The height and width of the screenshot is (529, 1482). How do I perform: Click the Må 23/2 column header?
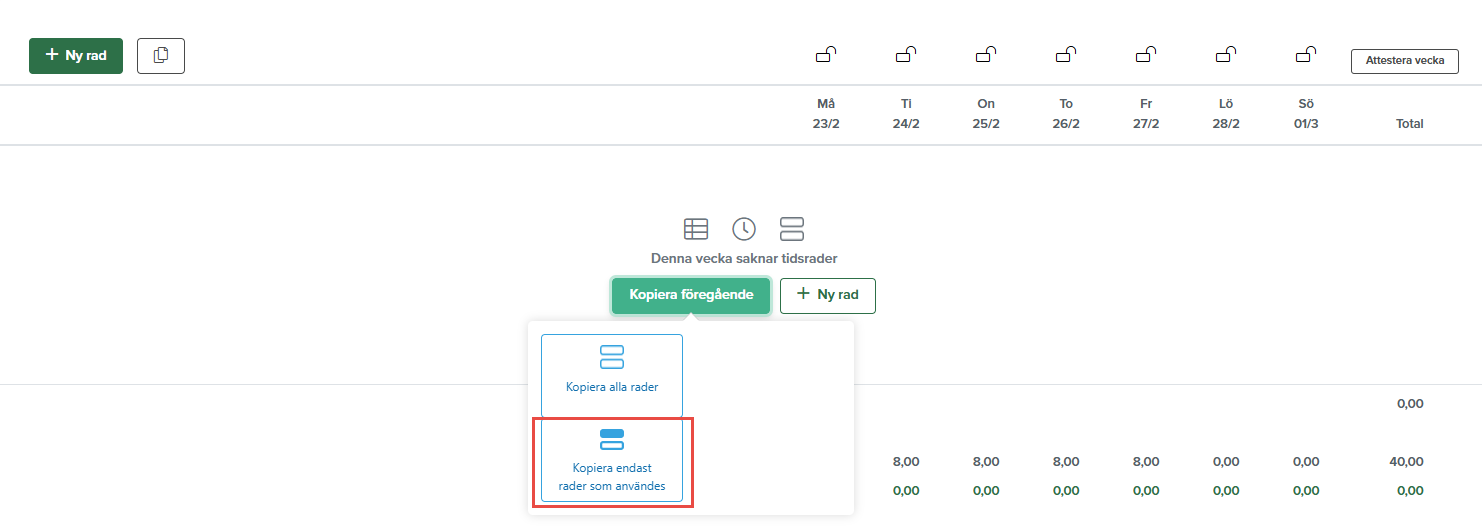coord(825,114)
